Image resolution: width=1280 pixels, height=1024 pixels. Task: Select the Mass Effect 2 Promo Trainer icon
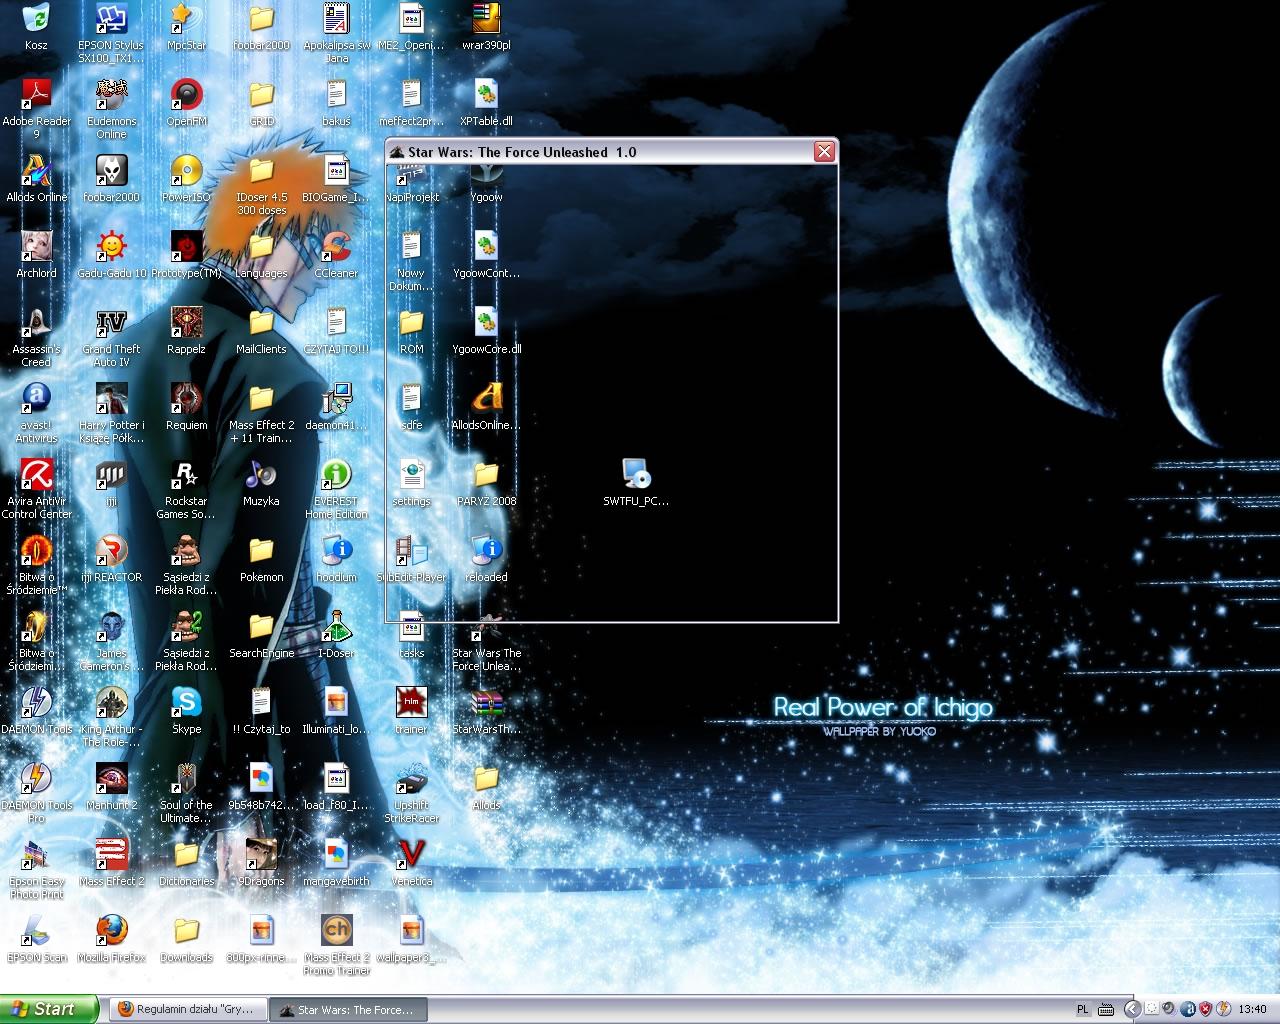tap(336, 945)
